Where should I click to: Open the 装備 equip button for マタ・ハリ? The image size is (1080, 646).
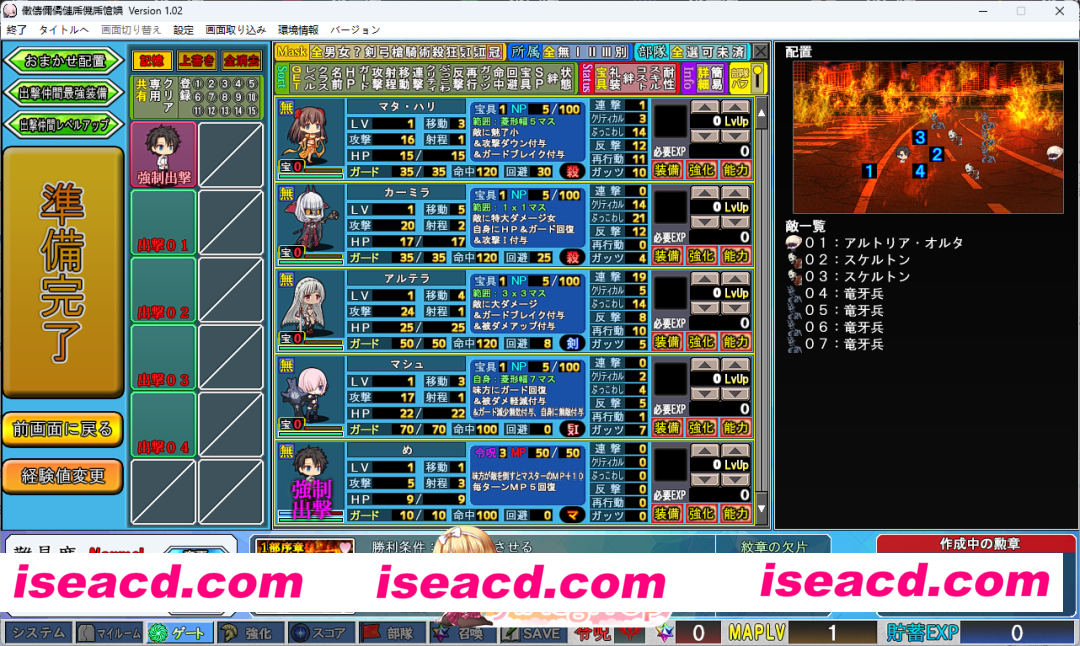click(667, 170)
